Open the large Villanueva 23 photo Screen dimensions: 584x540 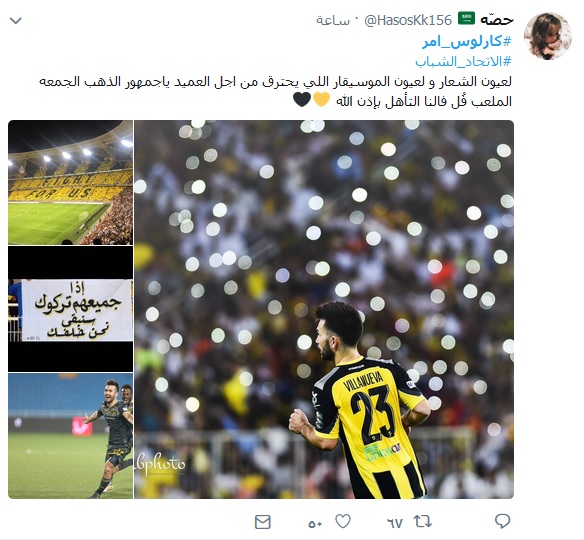tap(324, 309)
